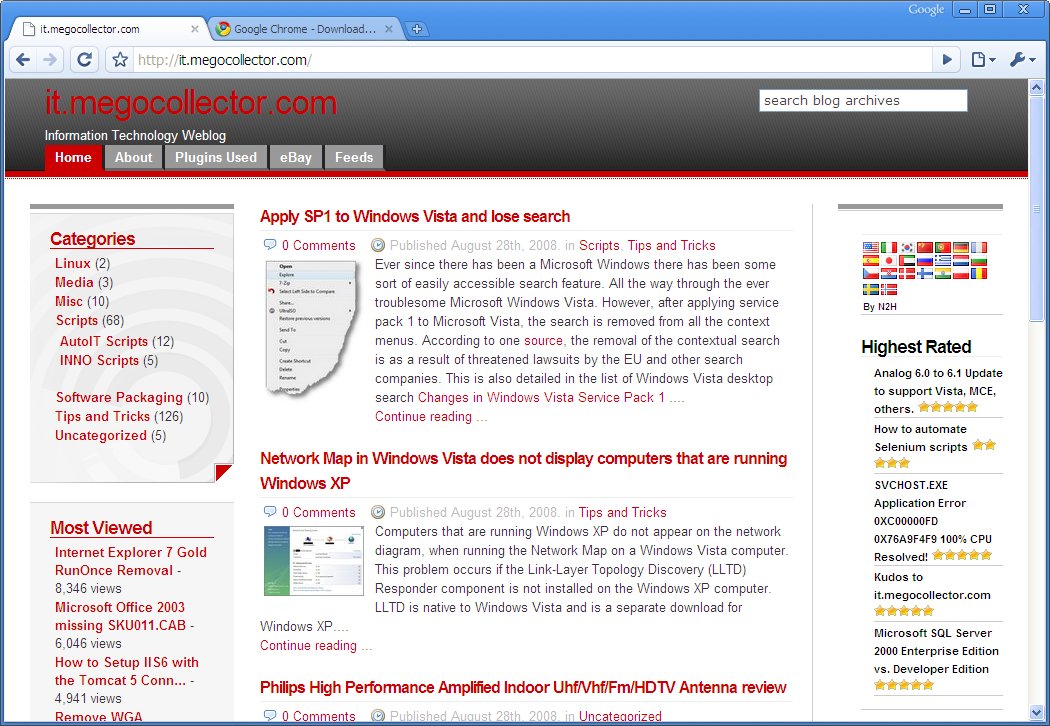Select the Netherlands flag icon
Screen dimensions: 1050x726
click(961, 261)
